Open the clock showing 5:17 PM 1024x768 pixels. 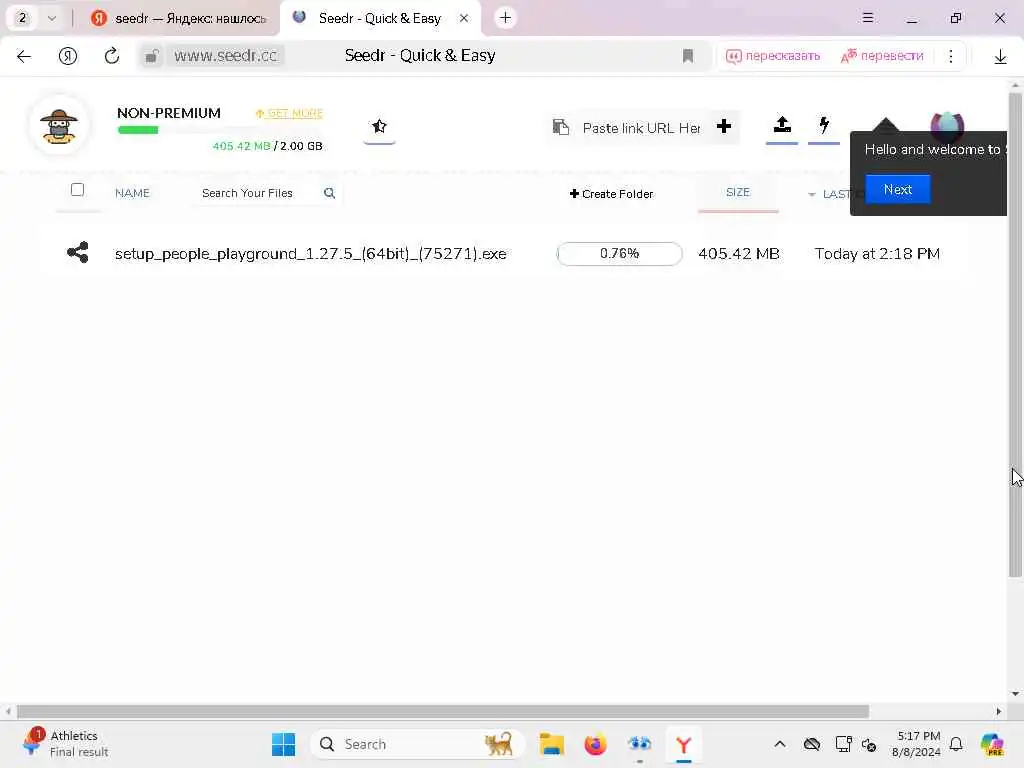[x=917, y=744]
